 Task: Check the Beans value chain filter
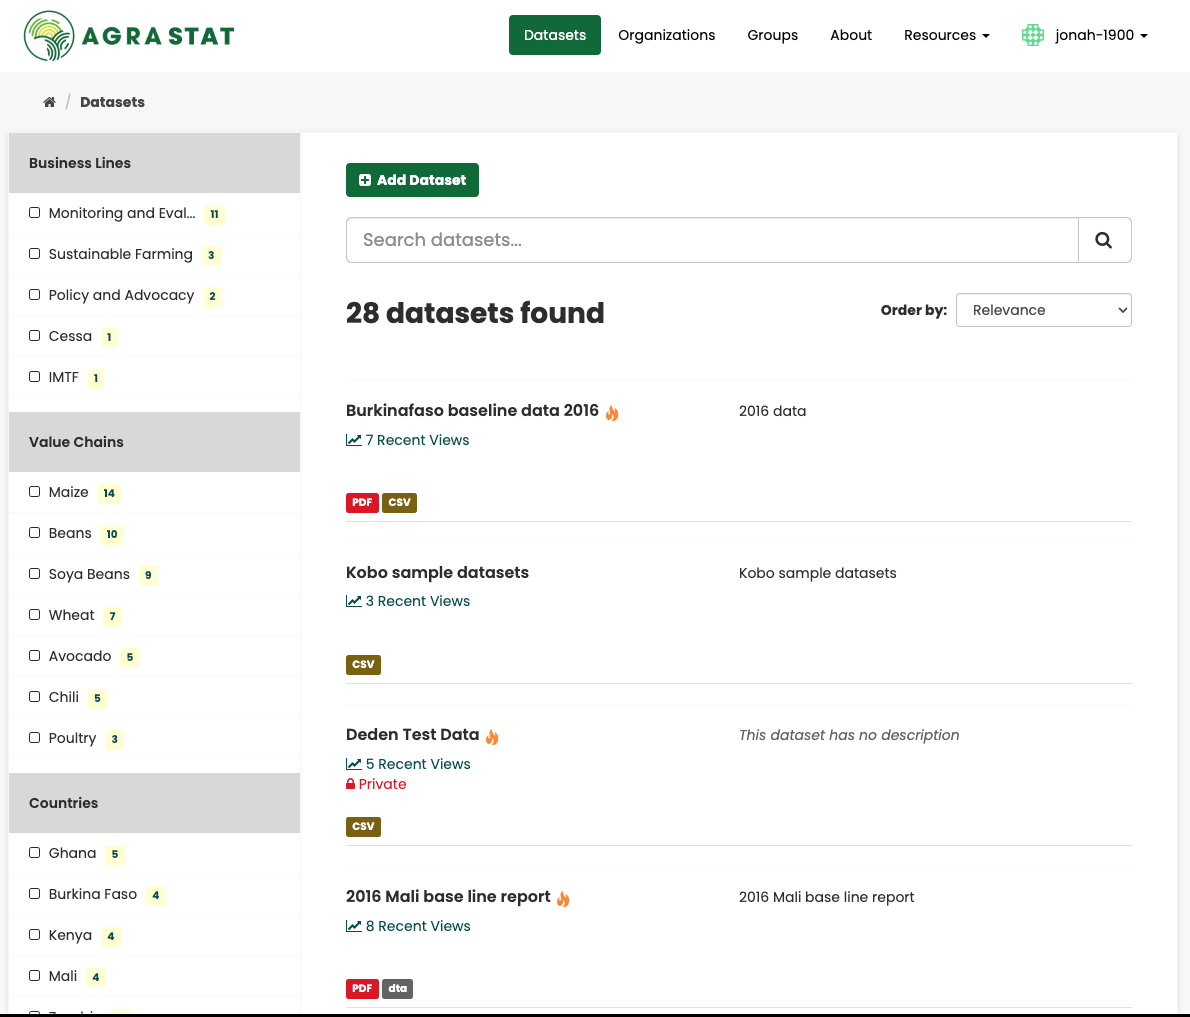(34, 533)
